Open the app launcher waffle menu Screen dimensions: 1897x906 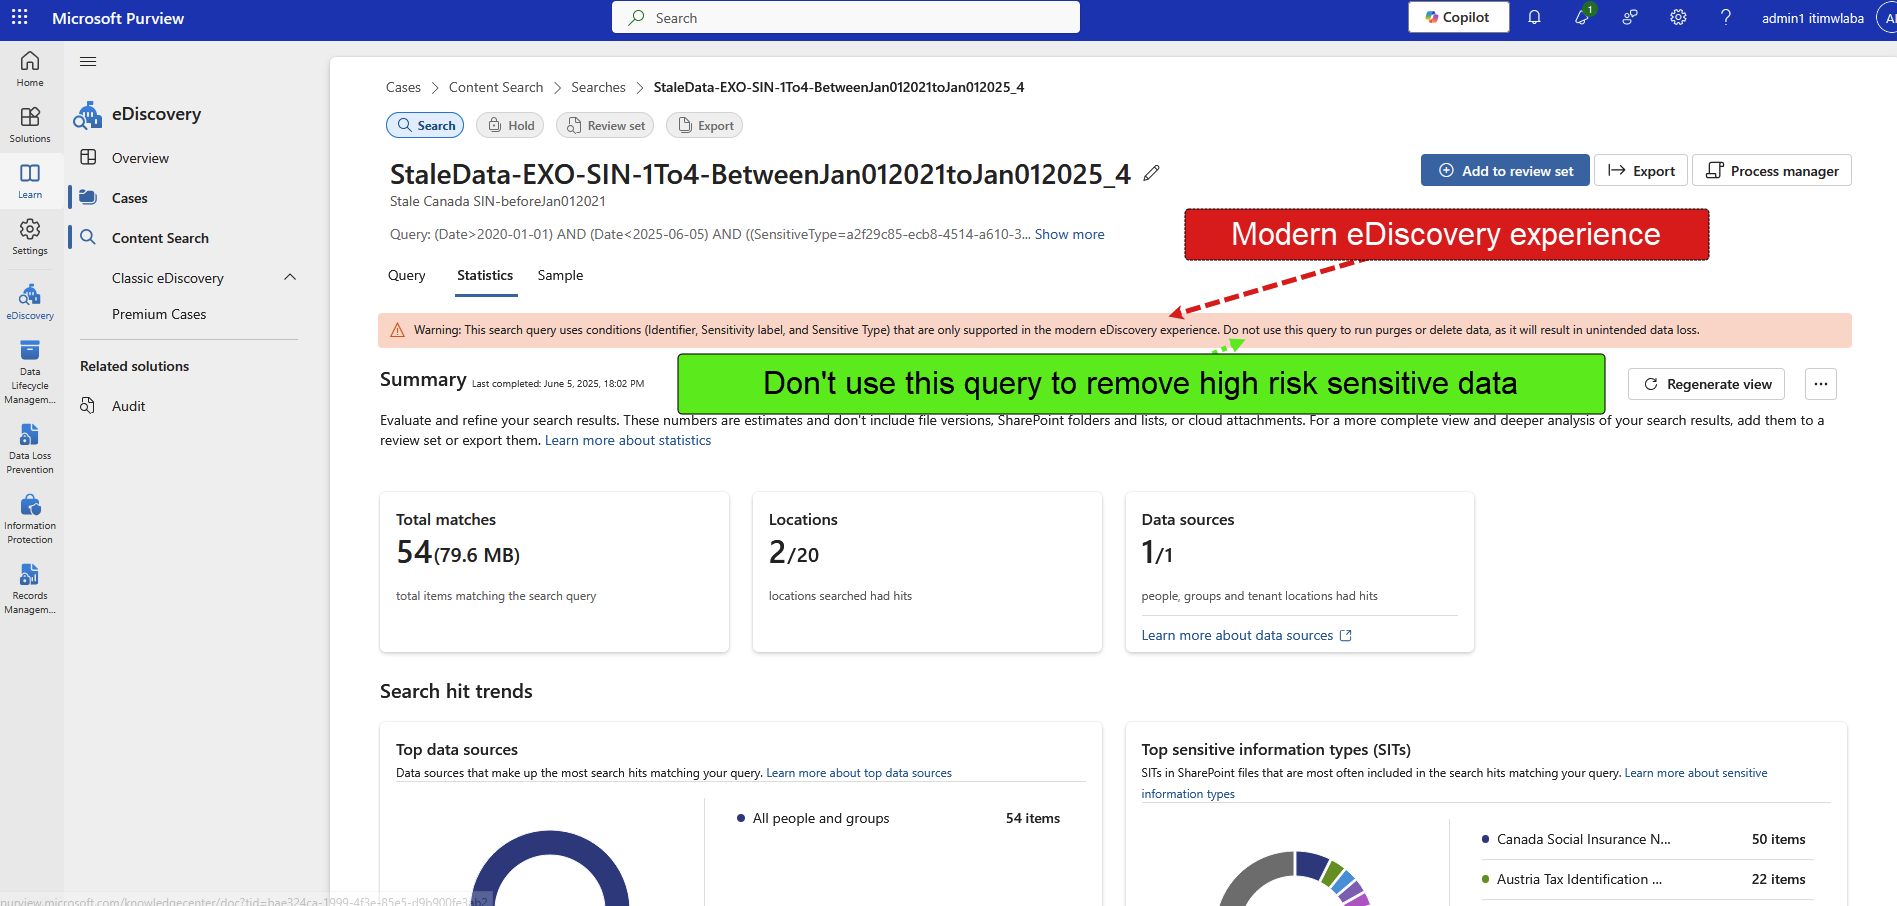(19, 18)
